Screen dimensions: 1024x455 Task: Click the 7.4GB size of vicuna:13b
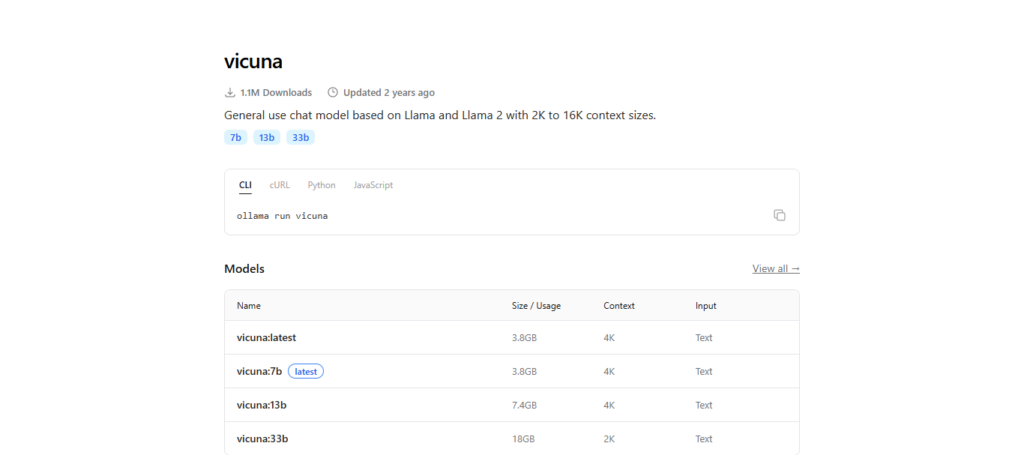[x=524, y=405]
